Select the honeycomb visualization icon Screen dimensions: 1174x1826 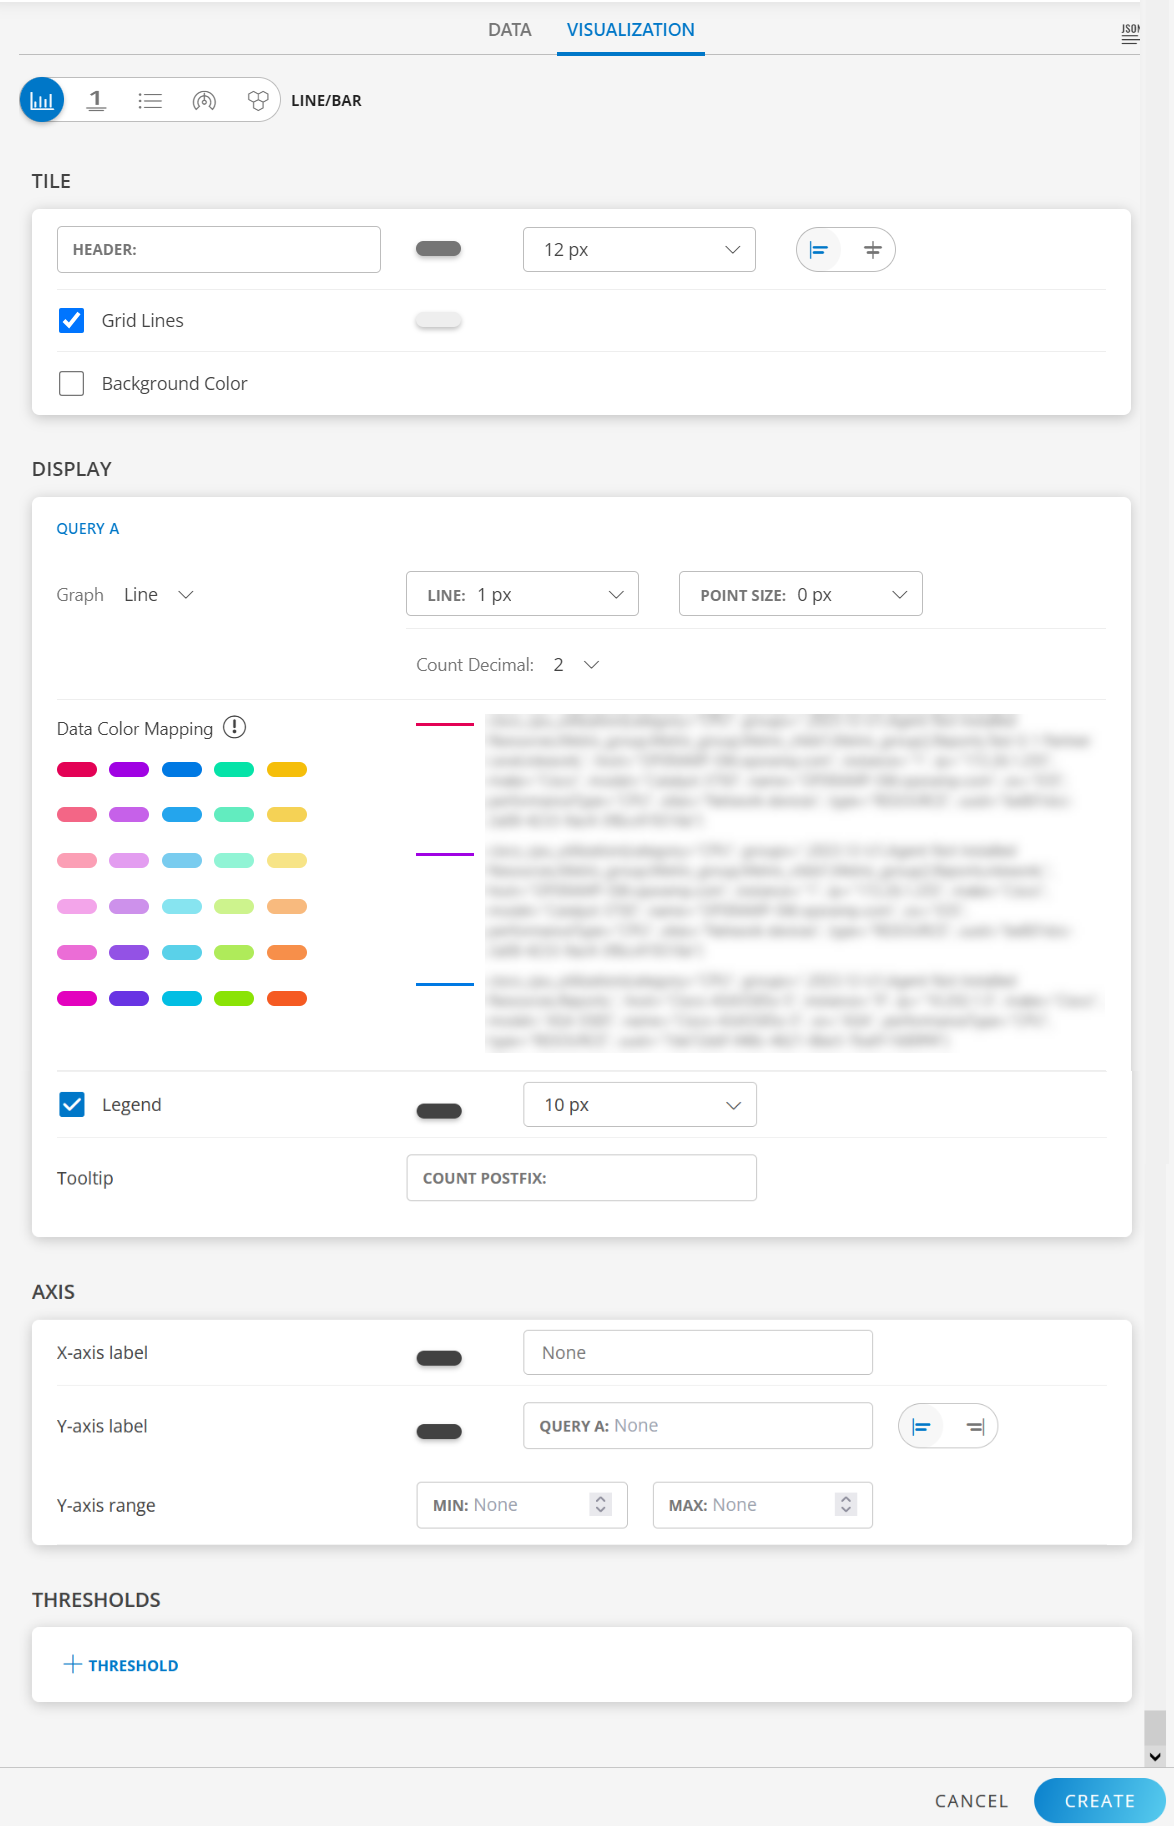258,100
